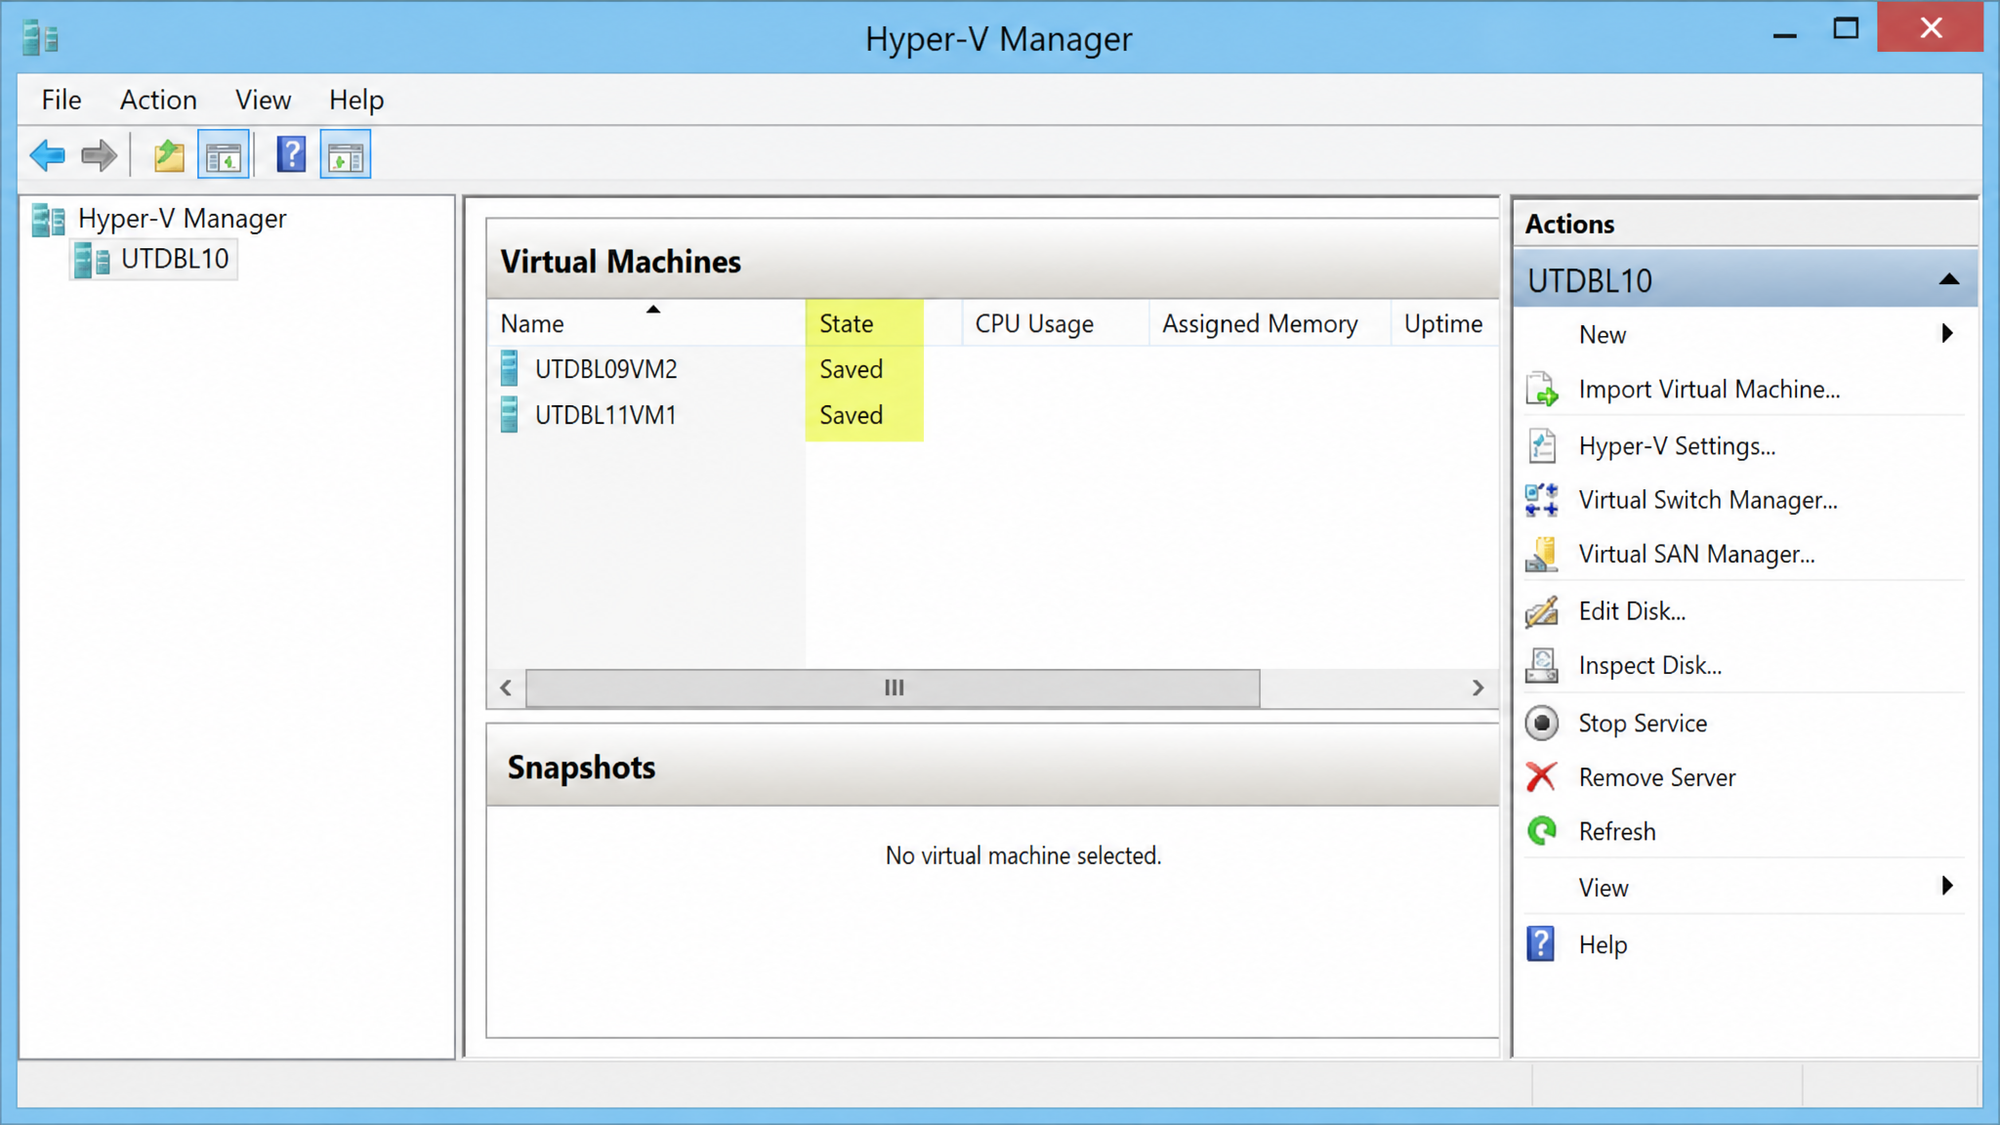
Task: Select the UTDBL09VM2 row name
Action: tap(606, 369)
